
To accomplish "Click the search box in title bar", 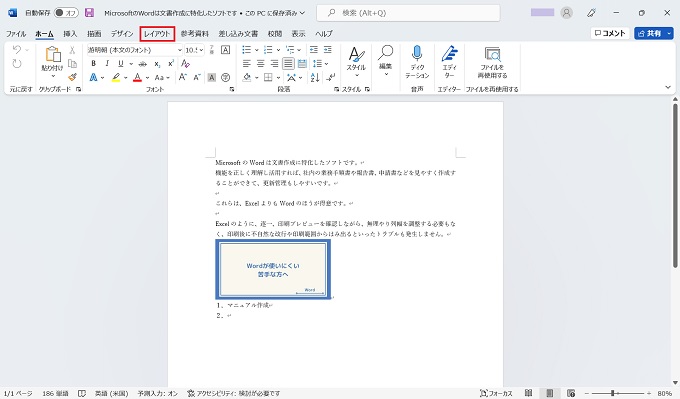I will [x=408, y=13].
